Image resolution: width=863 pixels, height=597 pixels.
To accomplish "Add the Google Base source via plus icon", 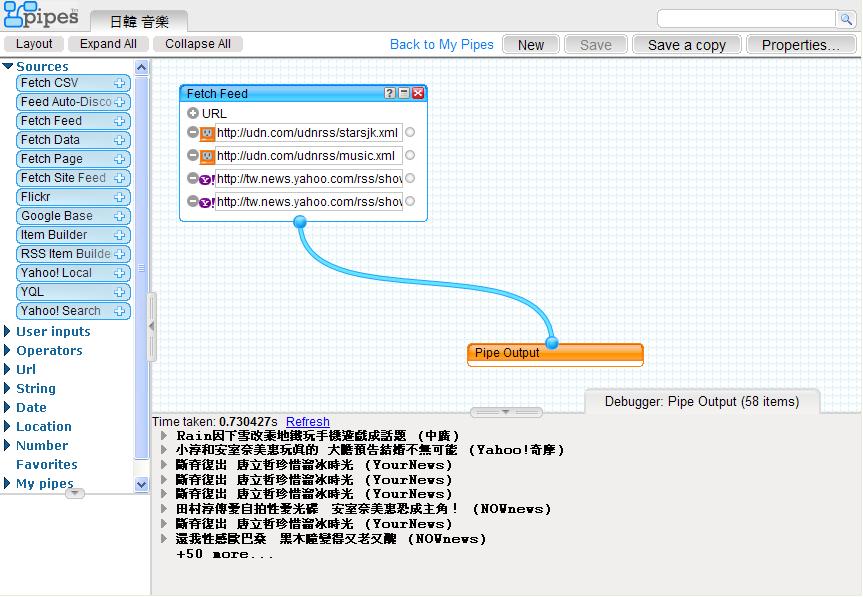I will (x=119, y=216).
